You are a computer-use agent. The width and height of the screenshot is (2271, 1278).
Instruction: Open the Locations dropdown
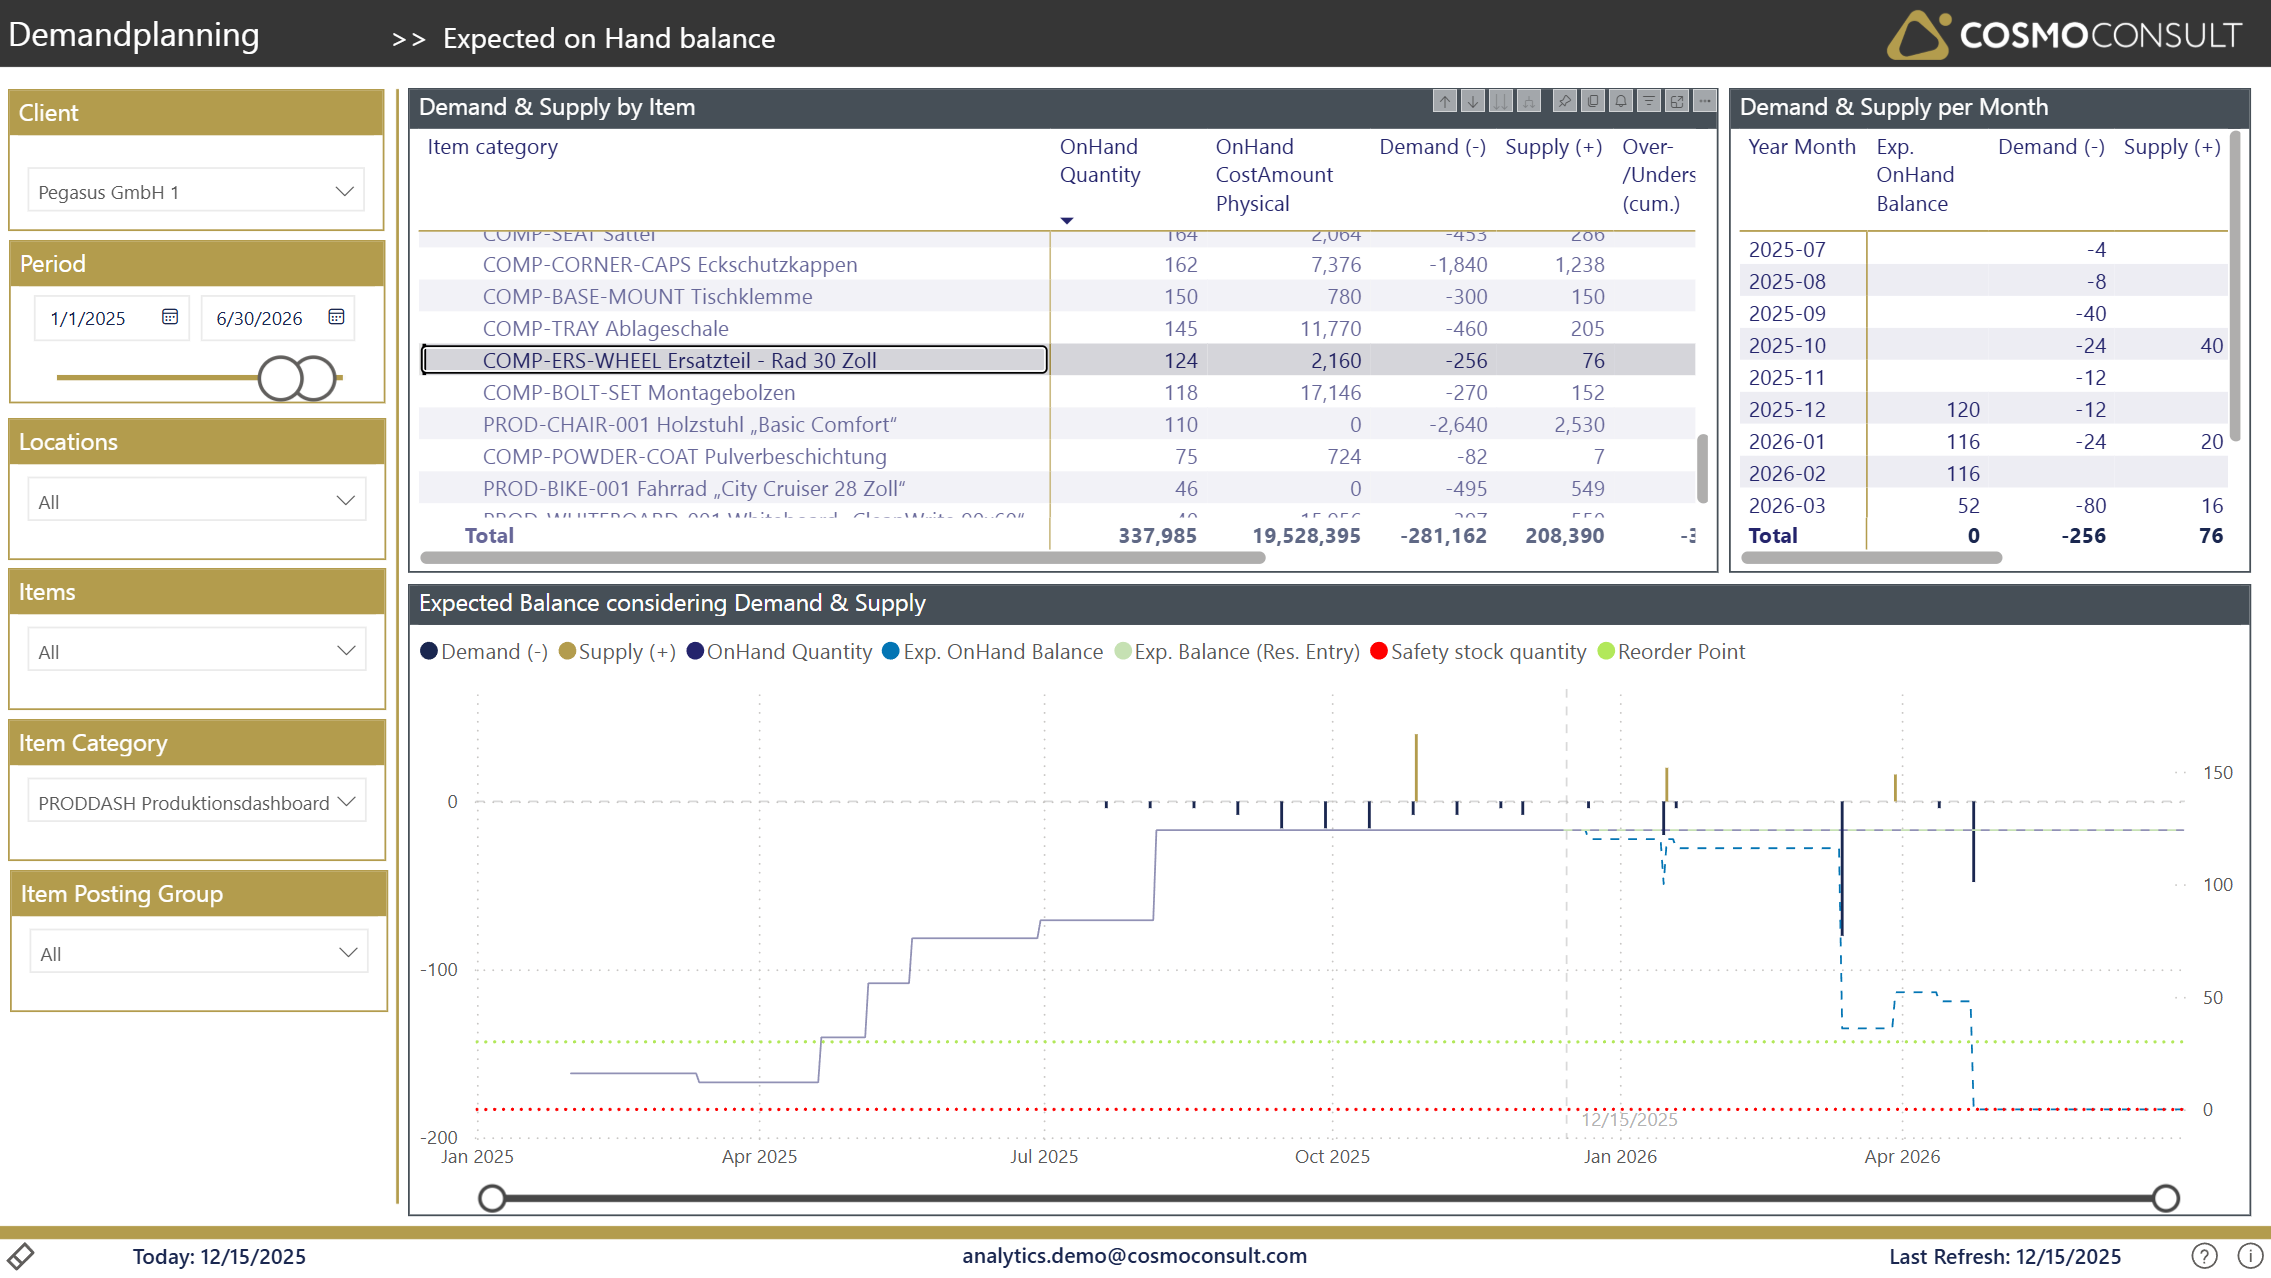point(196,501)
